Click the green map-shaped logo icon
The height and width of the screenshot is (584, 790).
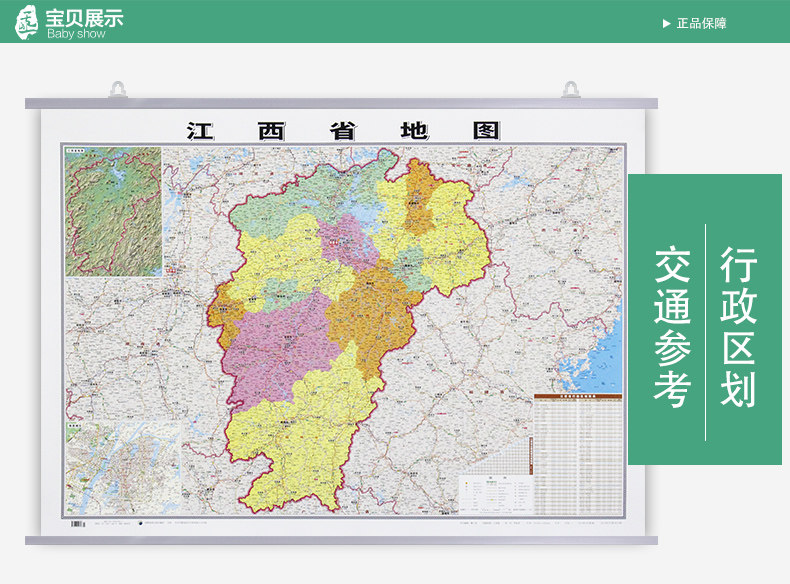point(26,22)
